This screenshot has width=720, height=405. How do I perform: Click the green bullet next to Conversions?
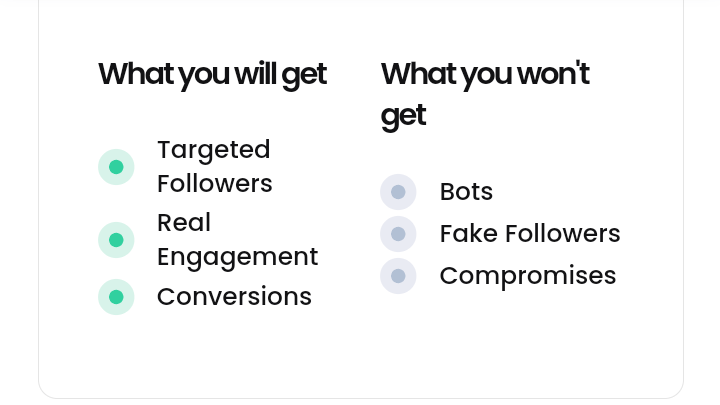[x=116, y=297]
